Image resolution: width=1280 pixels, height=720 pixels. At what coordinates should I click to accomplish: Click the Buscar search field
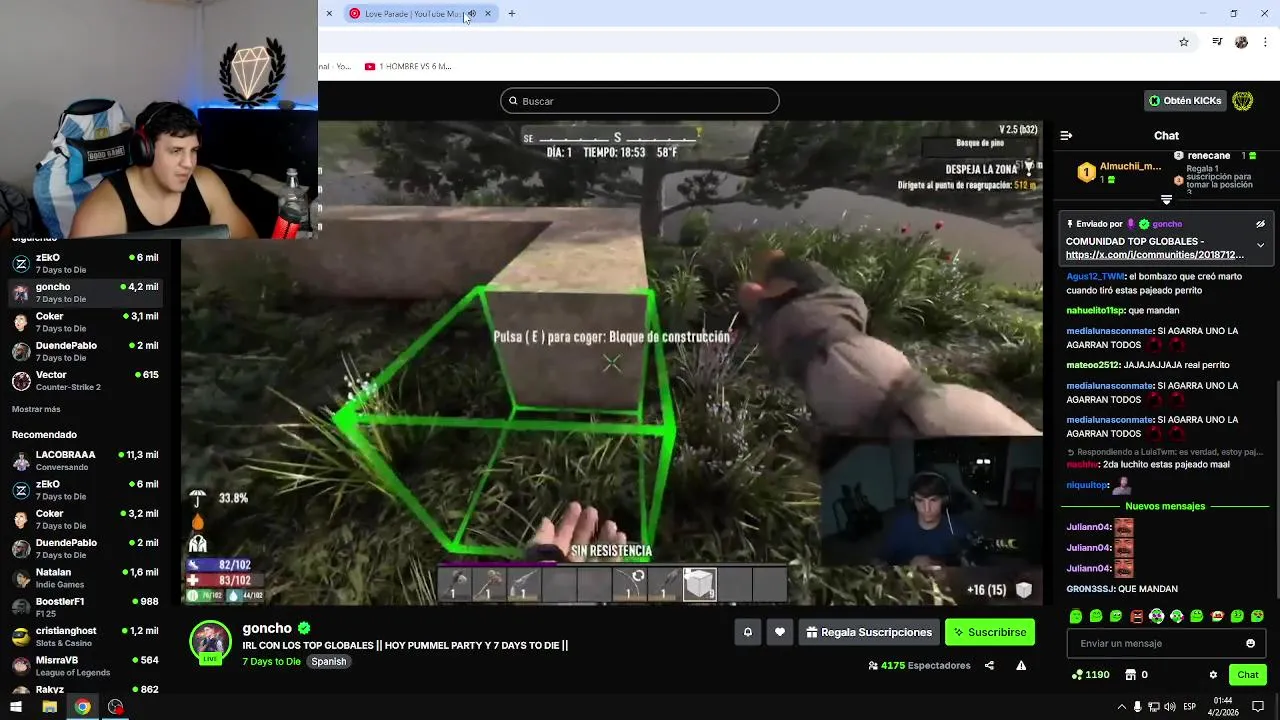(640, 101)
